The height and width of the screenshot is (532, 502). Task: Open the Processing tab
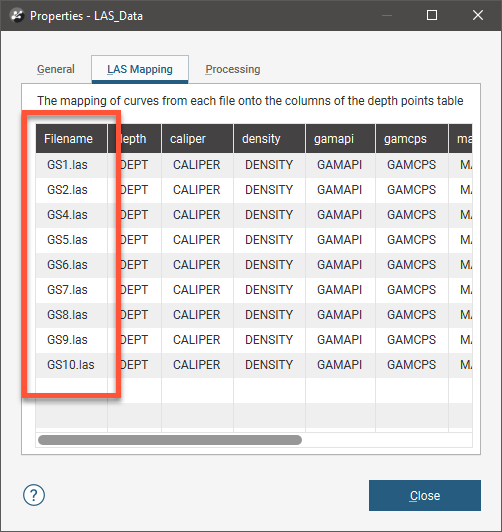(233, 69)
